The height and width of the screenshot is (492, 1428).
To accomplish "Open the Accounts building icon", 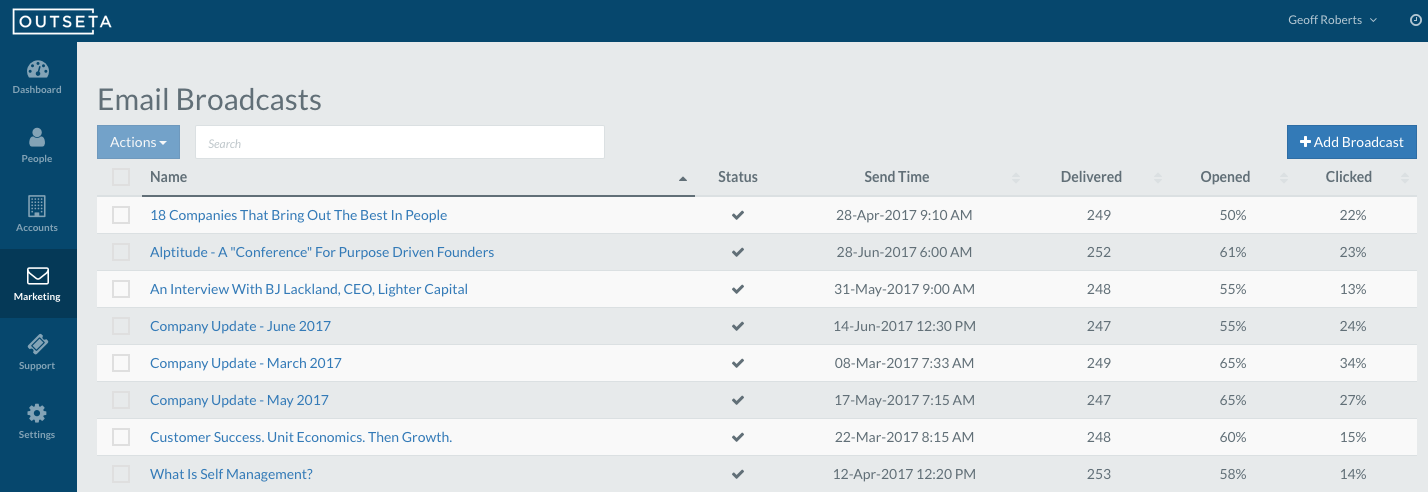I will click(x=37, y=207).
